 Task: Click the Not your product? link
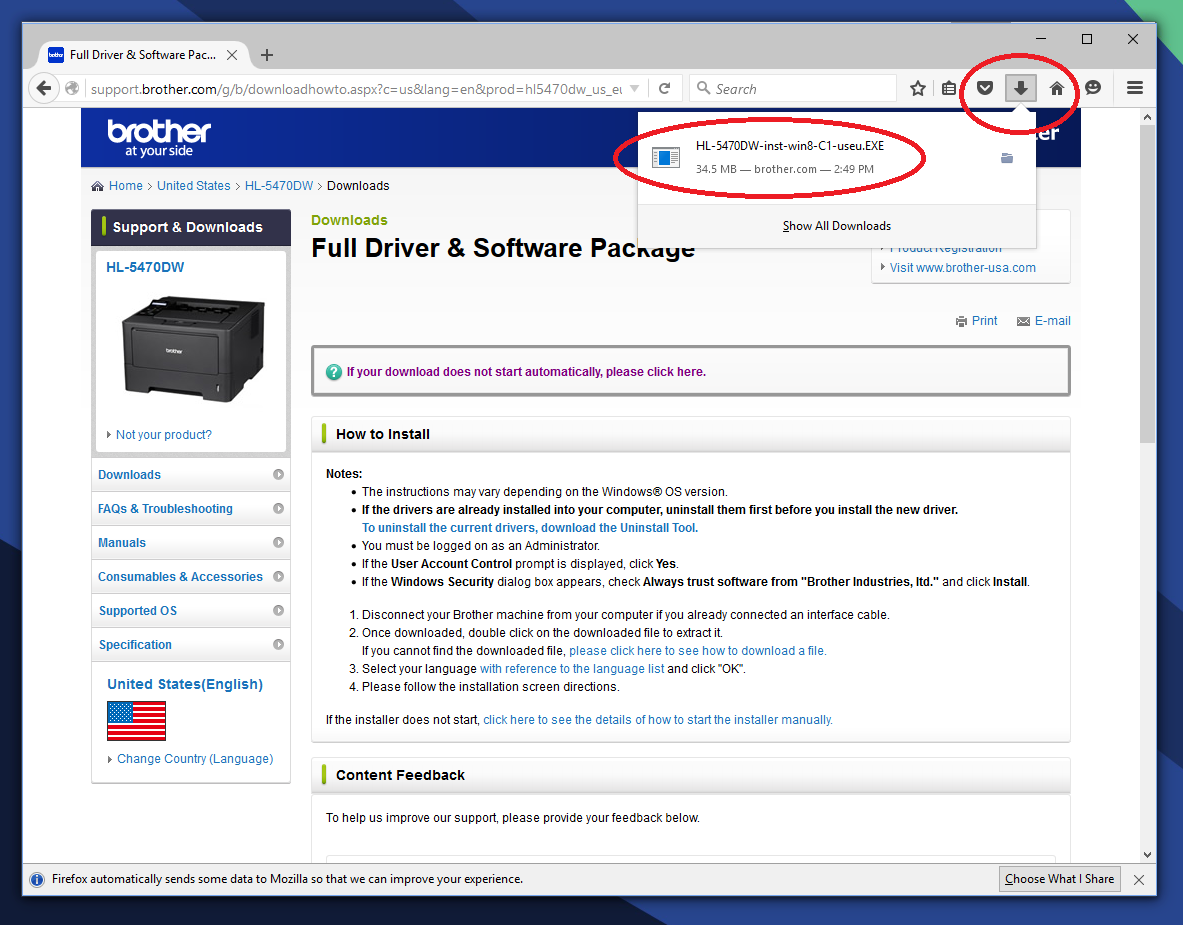[164, 435]
